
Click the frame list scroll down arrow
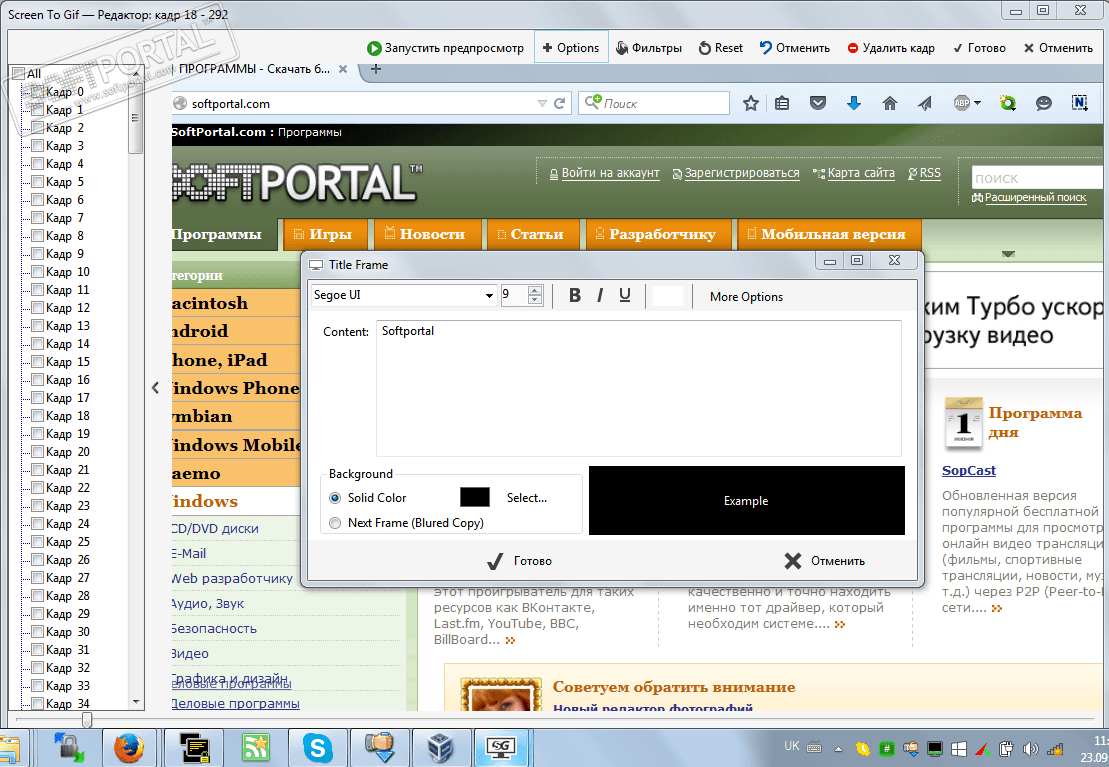coord(136,702)
